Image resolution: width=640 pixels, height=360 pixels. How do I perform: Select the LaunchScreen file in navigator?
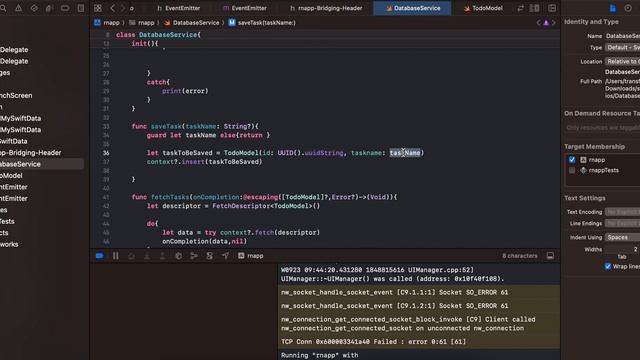(16, 96)
